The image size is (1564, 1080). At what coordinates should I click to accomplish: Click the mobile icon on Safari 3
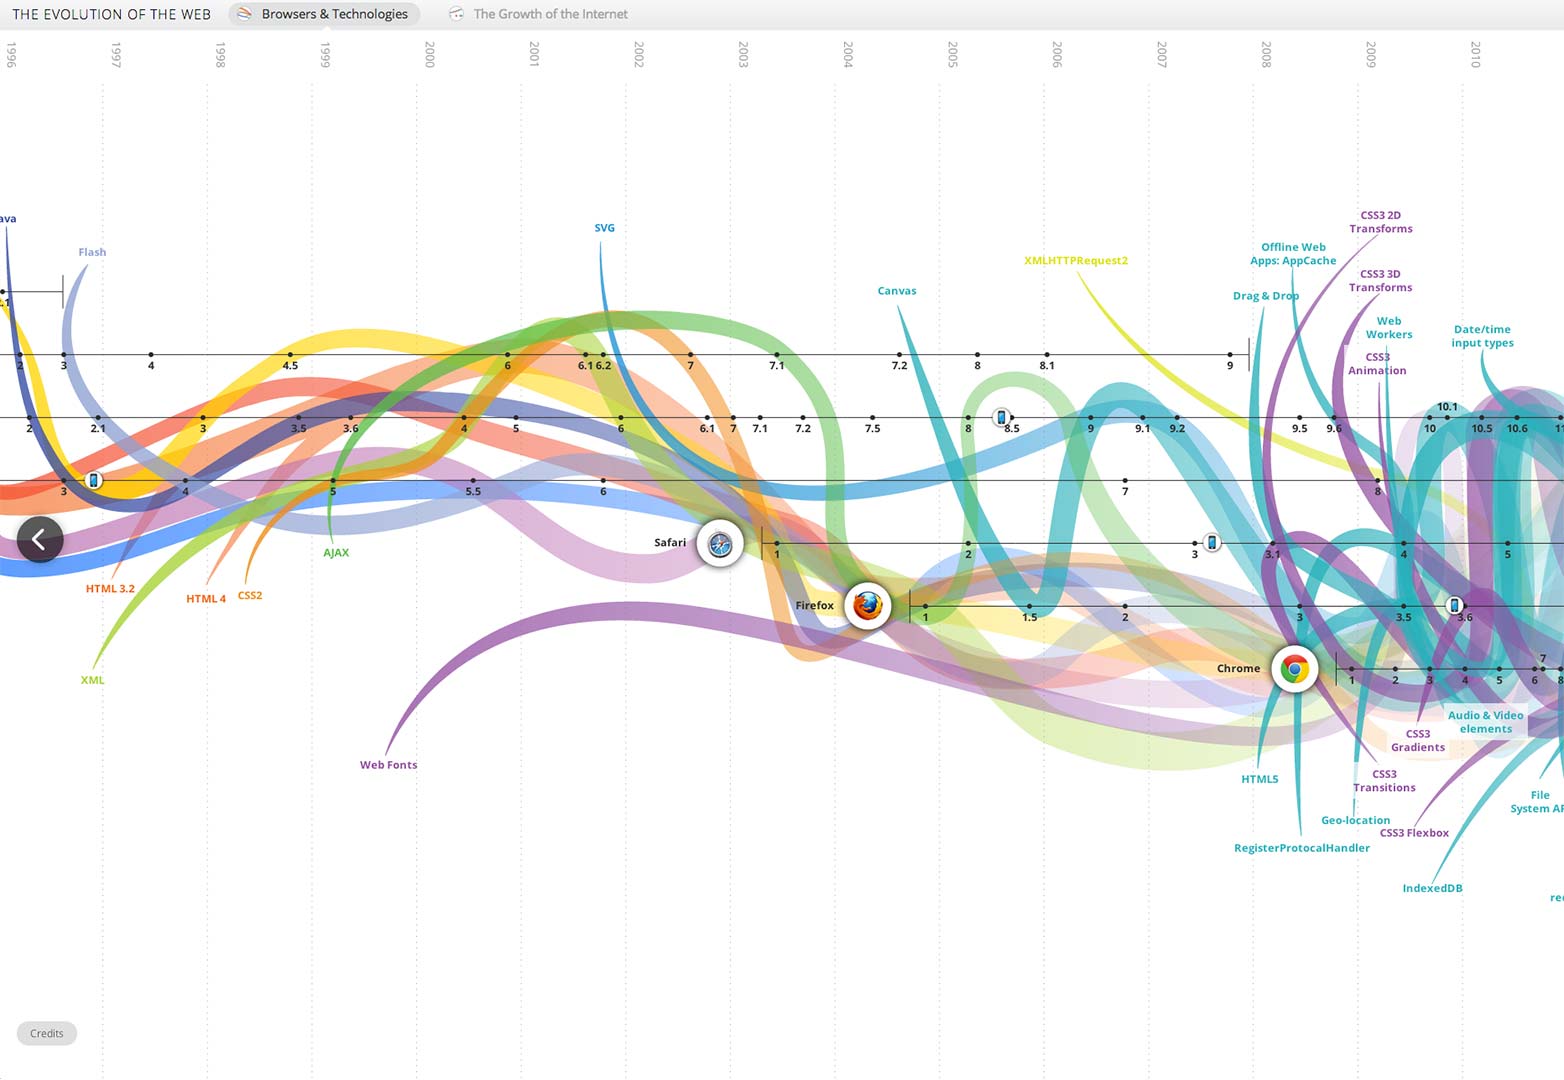[x=1211, y=543]
